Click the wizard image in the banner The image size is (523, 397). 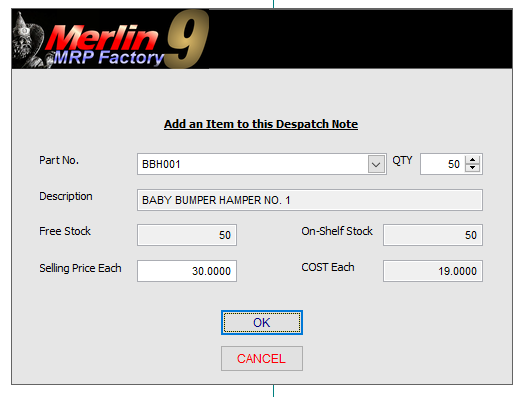[29, 40]
